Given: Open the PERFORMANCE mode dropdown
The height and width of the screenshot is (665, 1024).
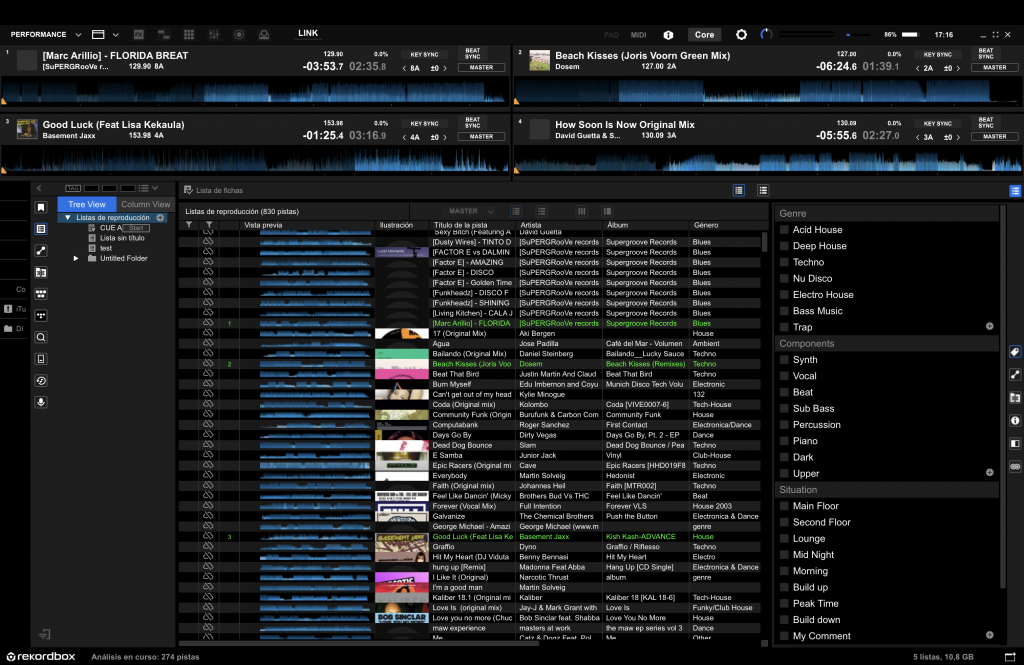Looking at the screenshot, I should click(x=45, y=34).
